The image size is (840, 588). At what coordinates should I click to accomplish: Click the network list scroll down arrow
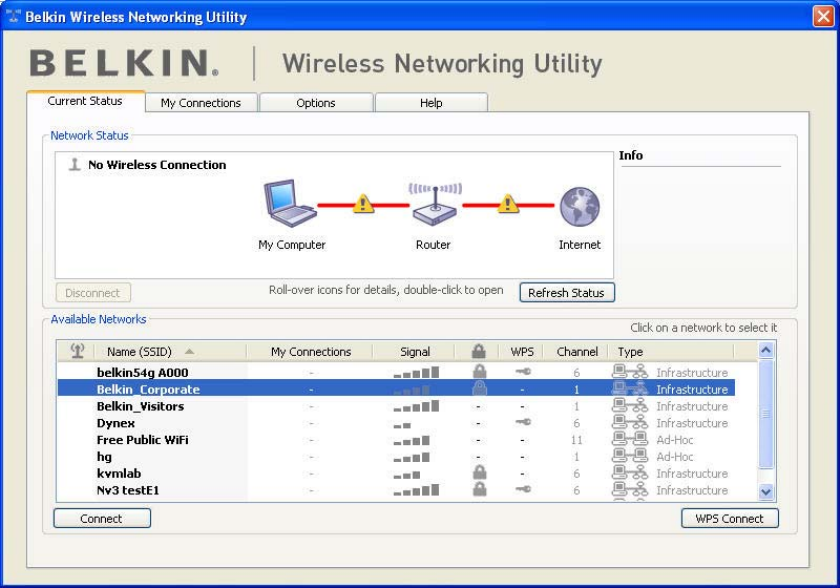tap(766, 492)
